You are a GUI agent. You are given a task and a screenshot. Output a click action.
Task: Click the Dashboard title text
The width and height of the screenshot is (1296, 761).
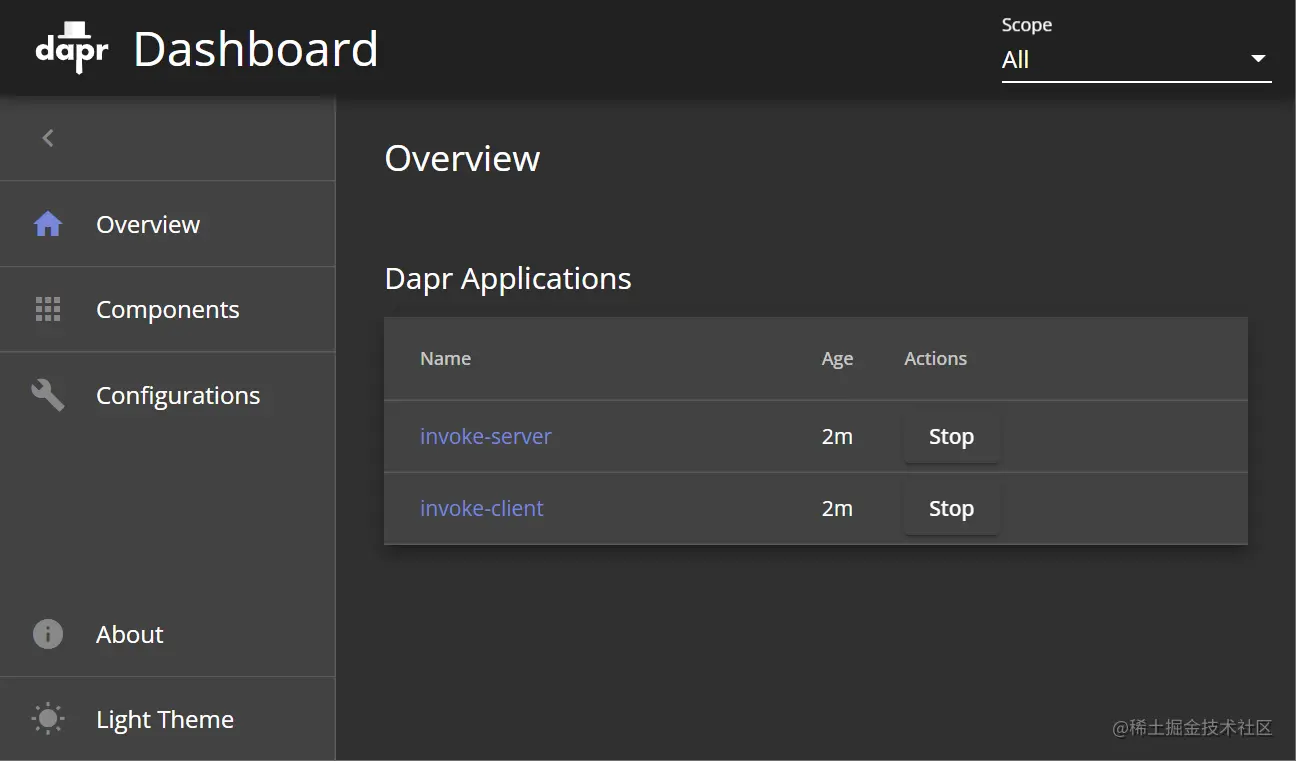pyautogui.click(x=256, y=49)
